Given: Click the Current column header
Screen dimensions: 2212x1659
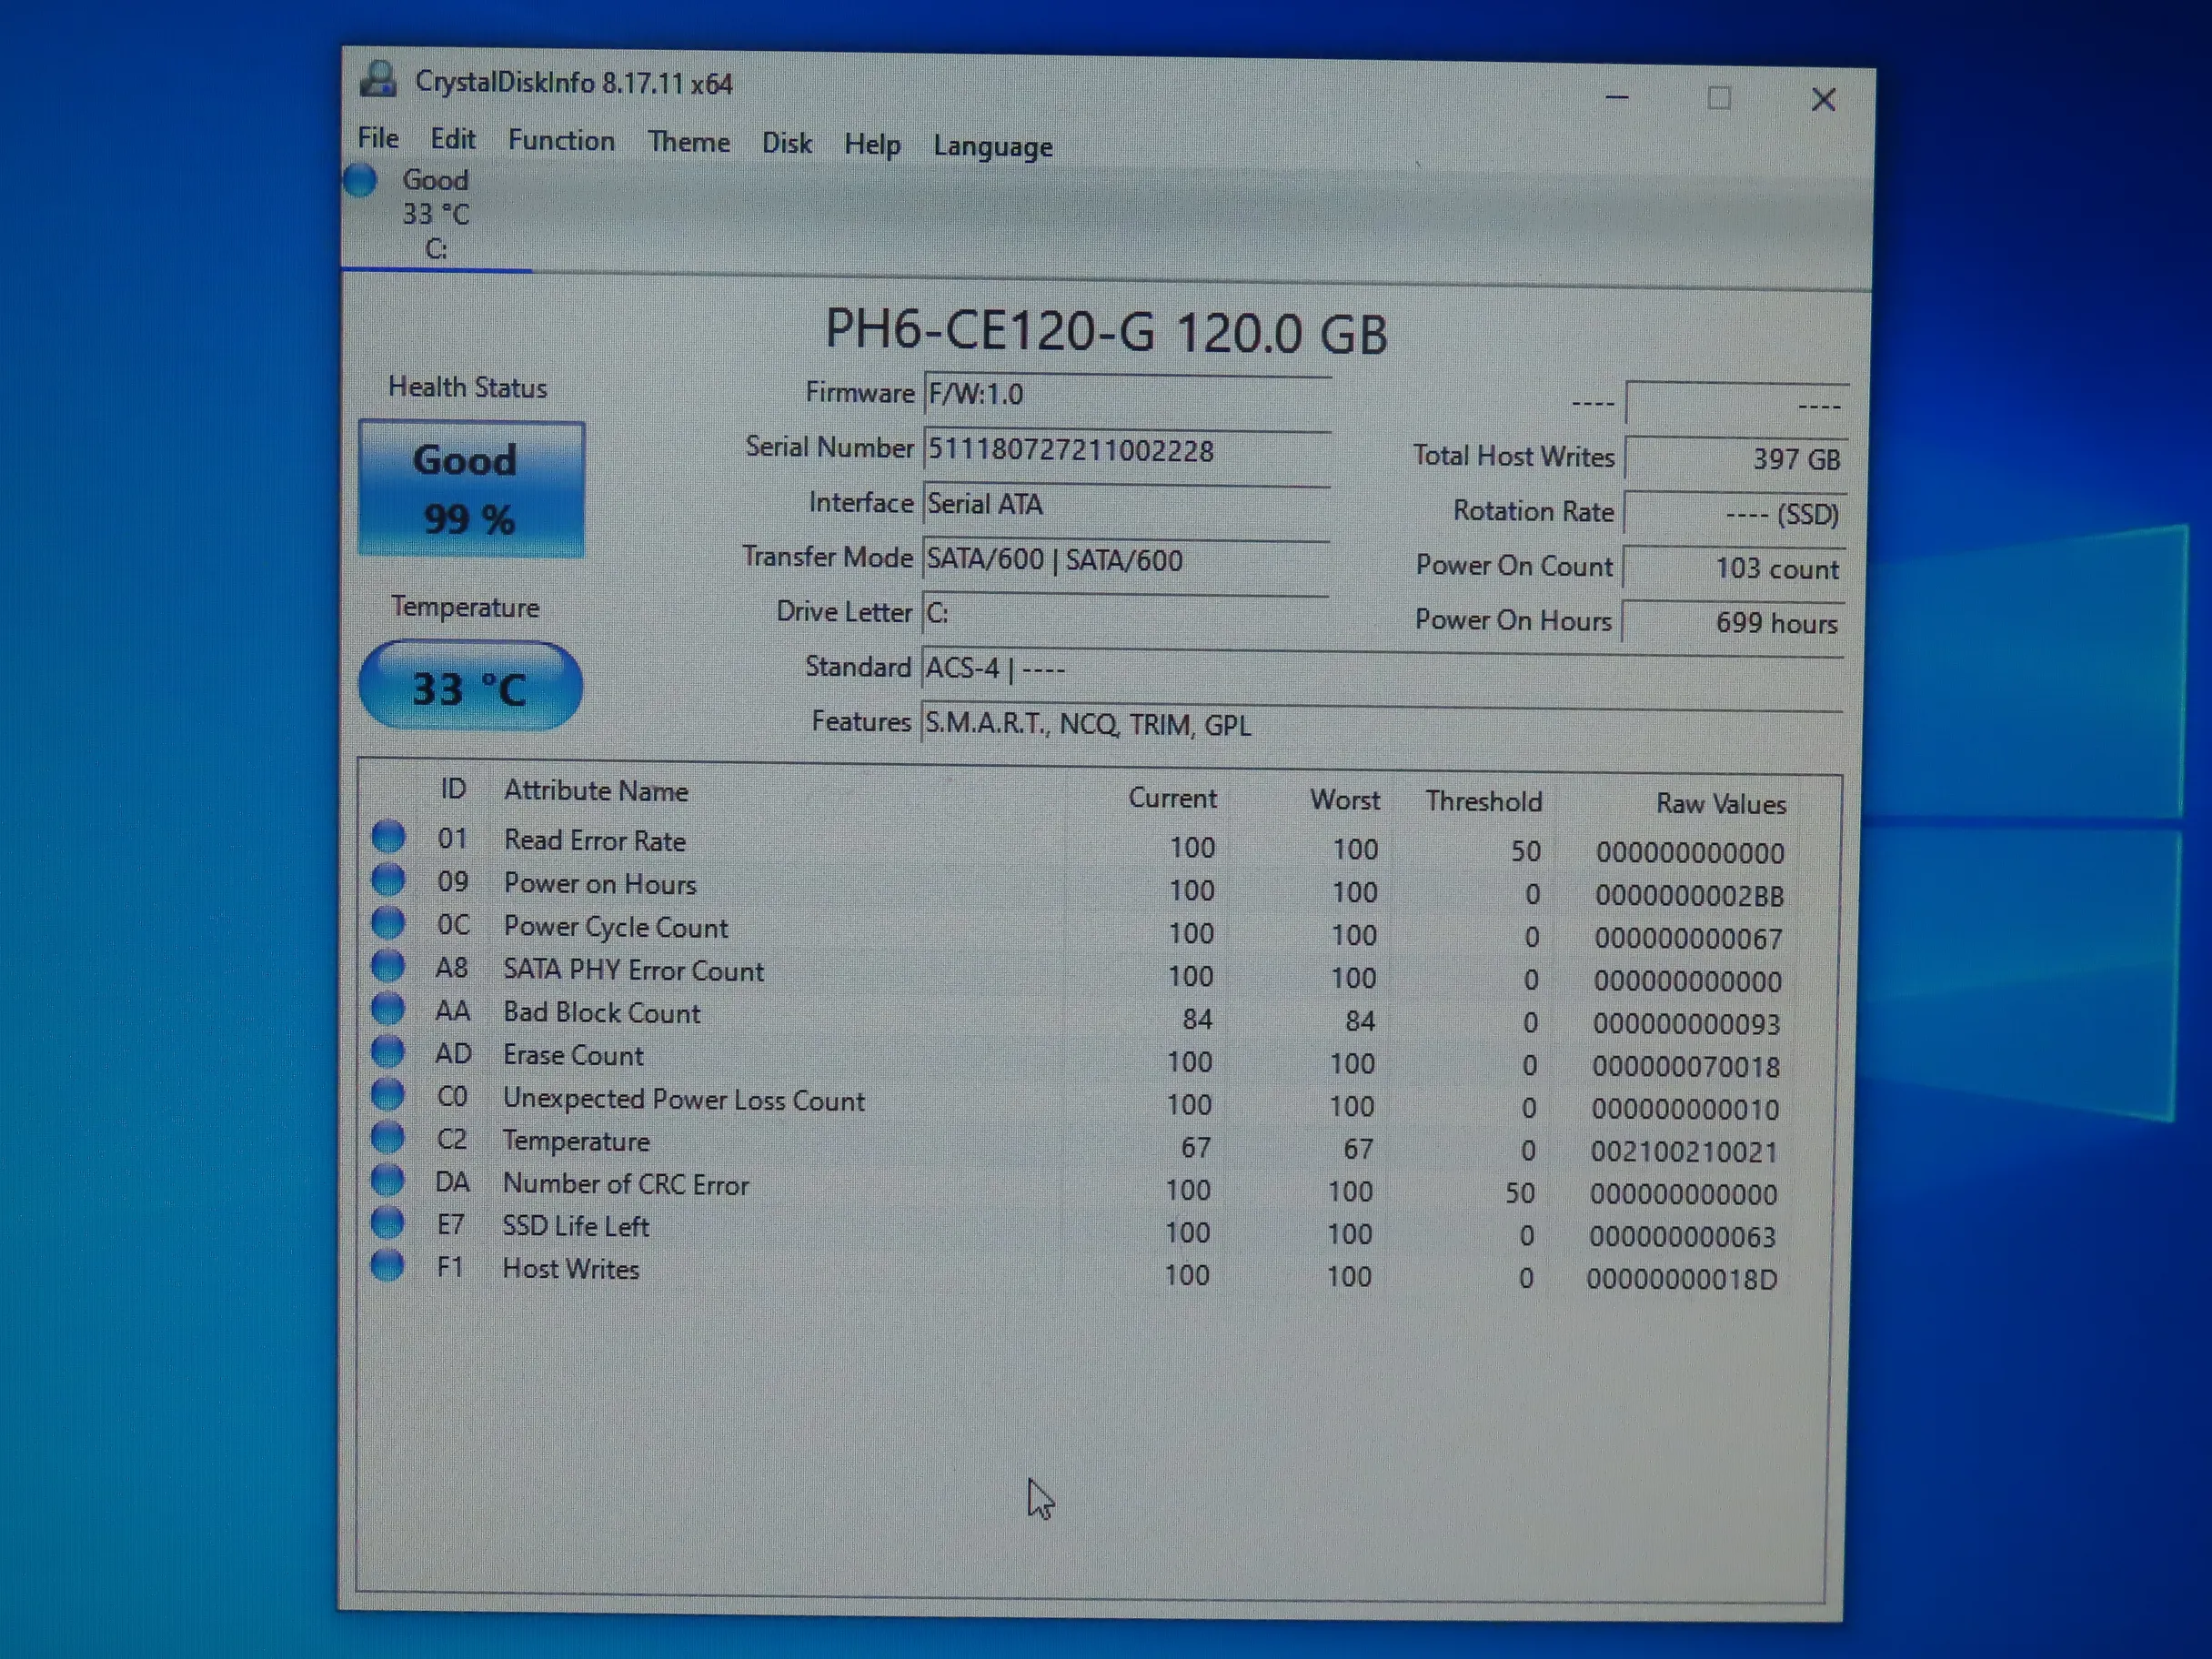Looking at the screenshot, I should pyautogui.click(x=1173, y=798).
